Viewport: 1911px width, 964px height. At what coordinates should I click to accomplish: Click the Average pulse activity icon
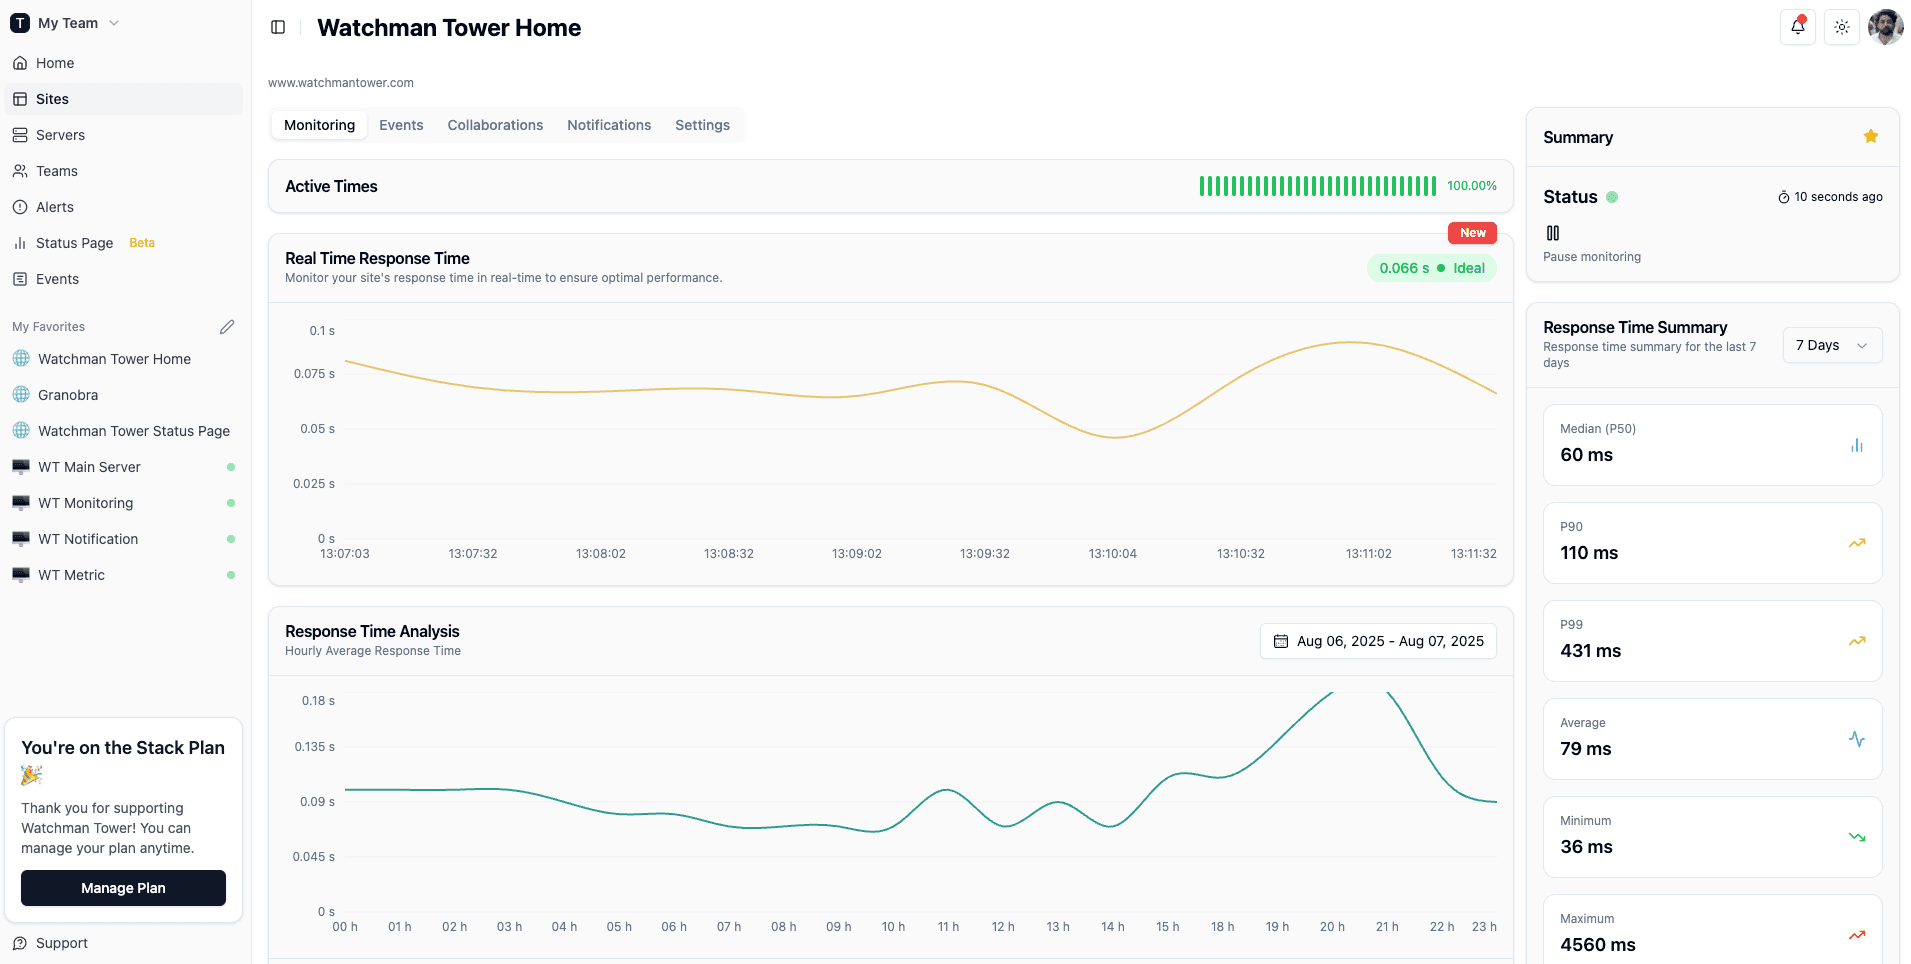pos(1856,739)
